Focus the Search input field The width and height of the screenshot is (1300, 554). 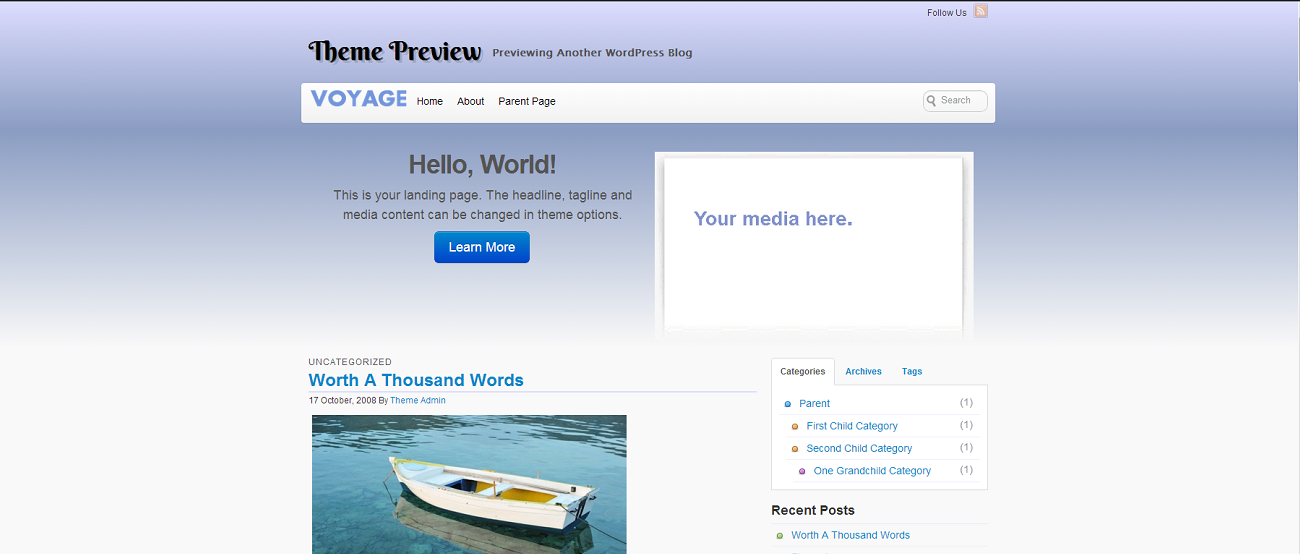[x=961, y=101]
